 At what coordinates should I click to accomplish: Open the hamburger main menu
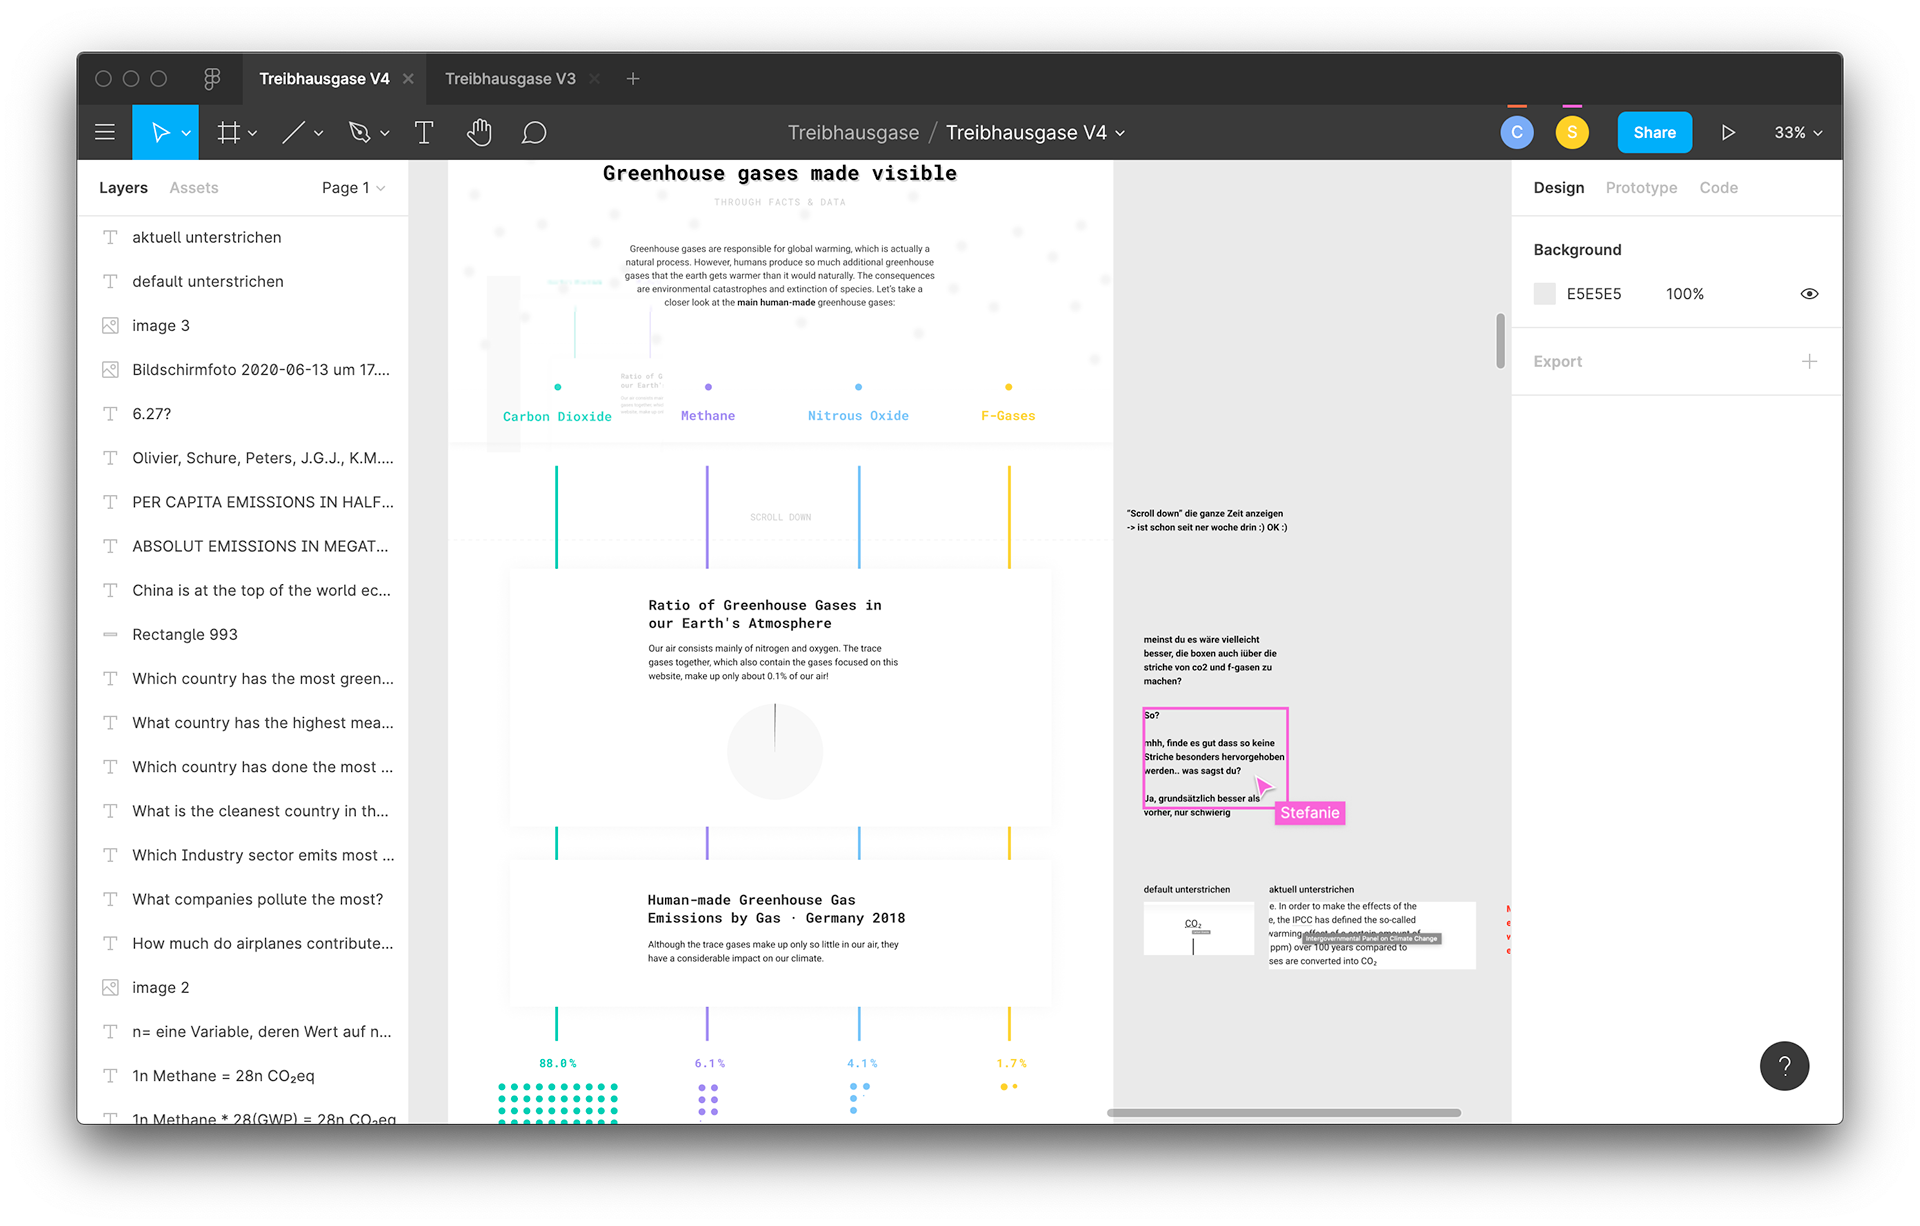pyautogui.click(x=105, y=132)
